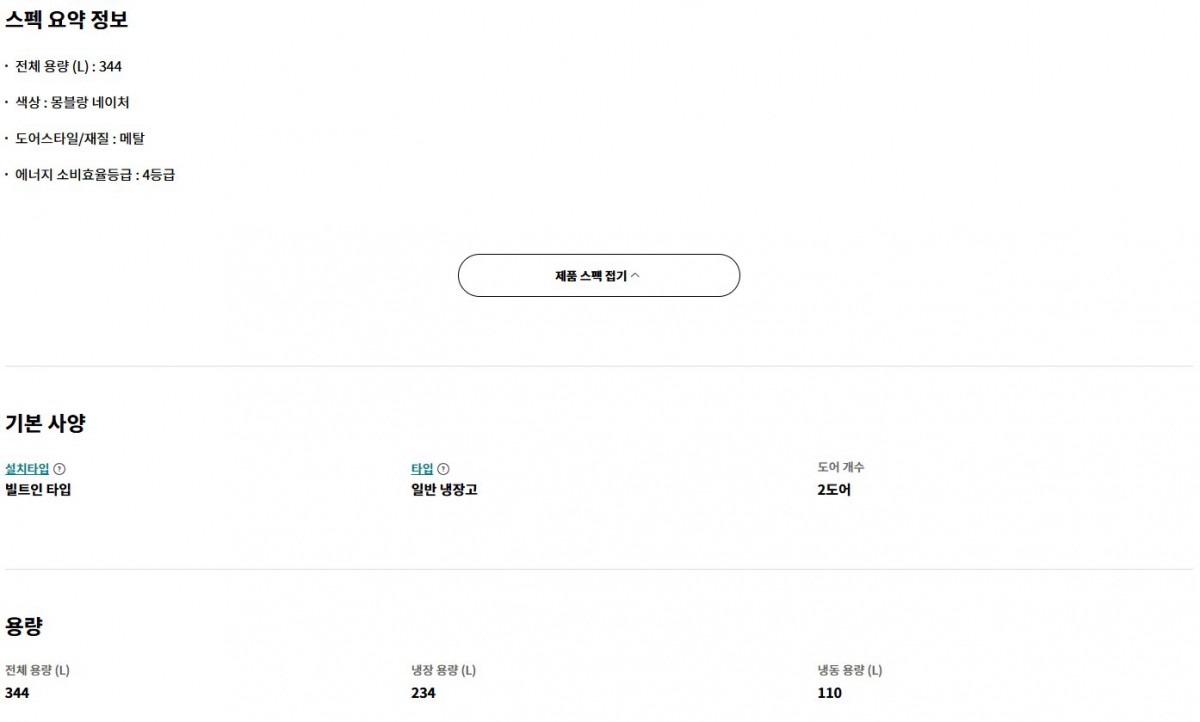Open the 설치타입 link
Screen dimensions: 1200x722
click(27, 469)
